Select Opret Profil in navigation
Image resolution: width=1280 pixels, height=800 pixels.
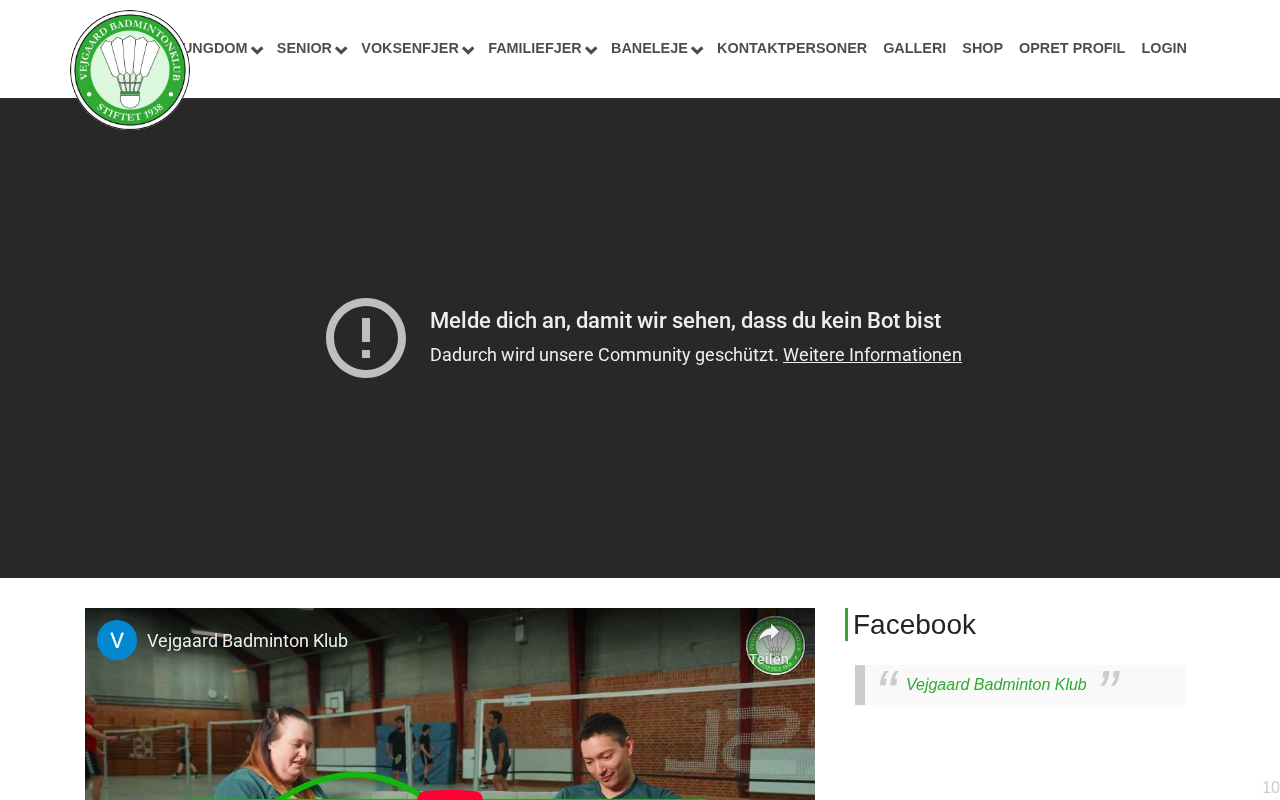point(1072,48)
